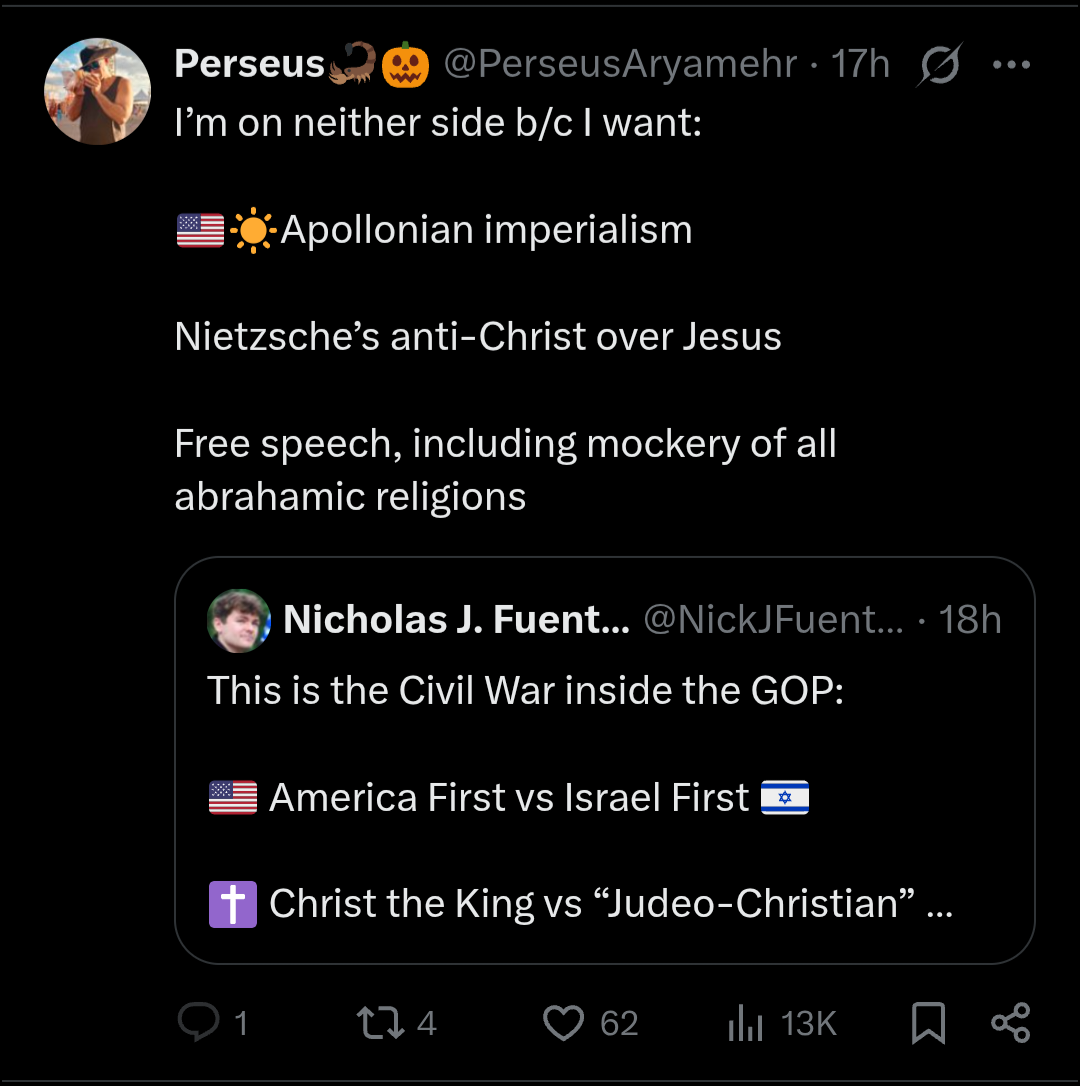The image size is (1080, 1086).
Task: Open the Perseus profile picture
Action: 97,92
